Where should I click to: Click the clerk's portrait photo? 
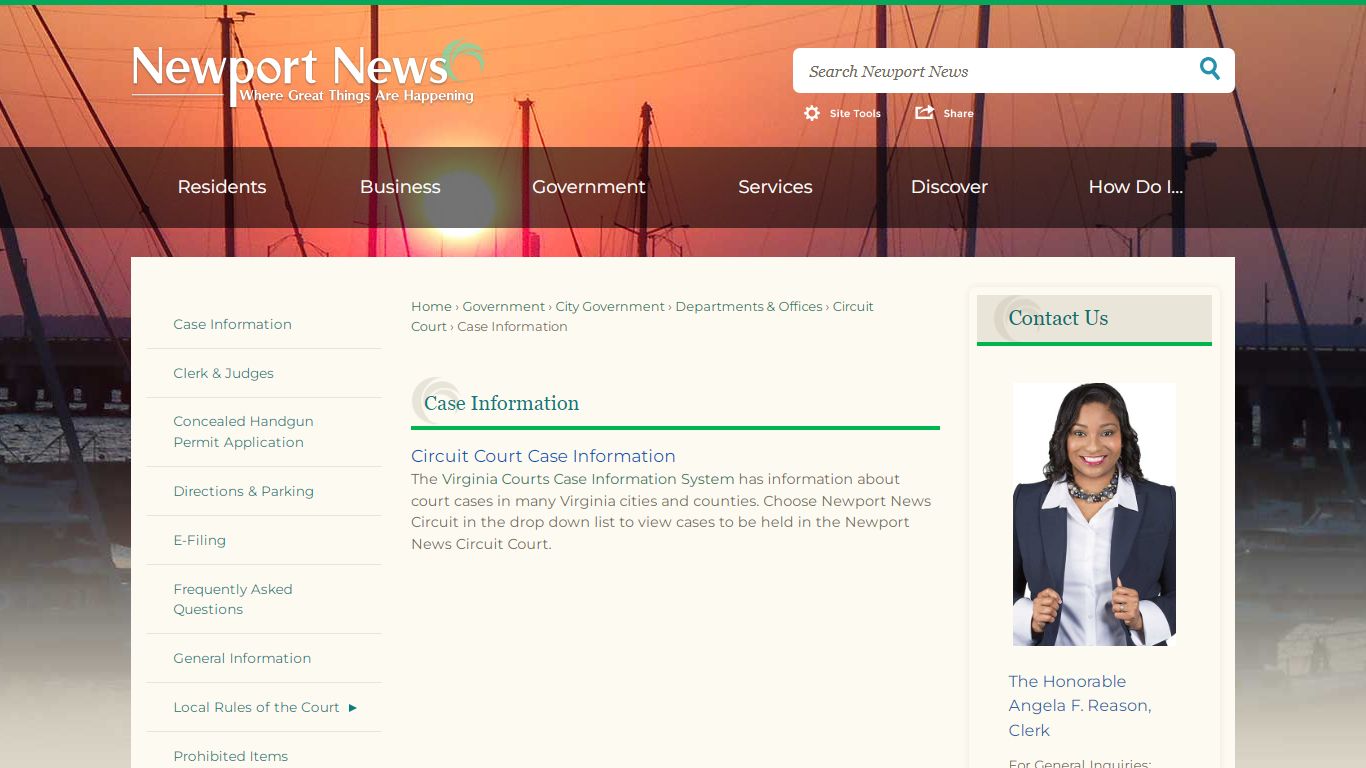1094,514
